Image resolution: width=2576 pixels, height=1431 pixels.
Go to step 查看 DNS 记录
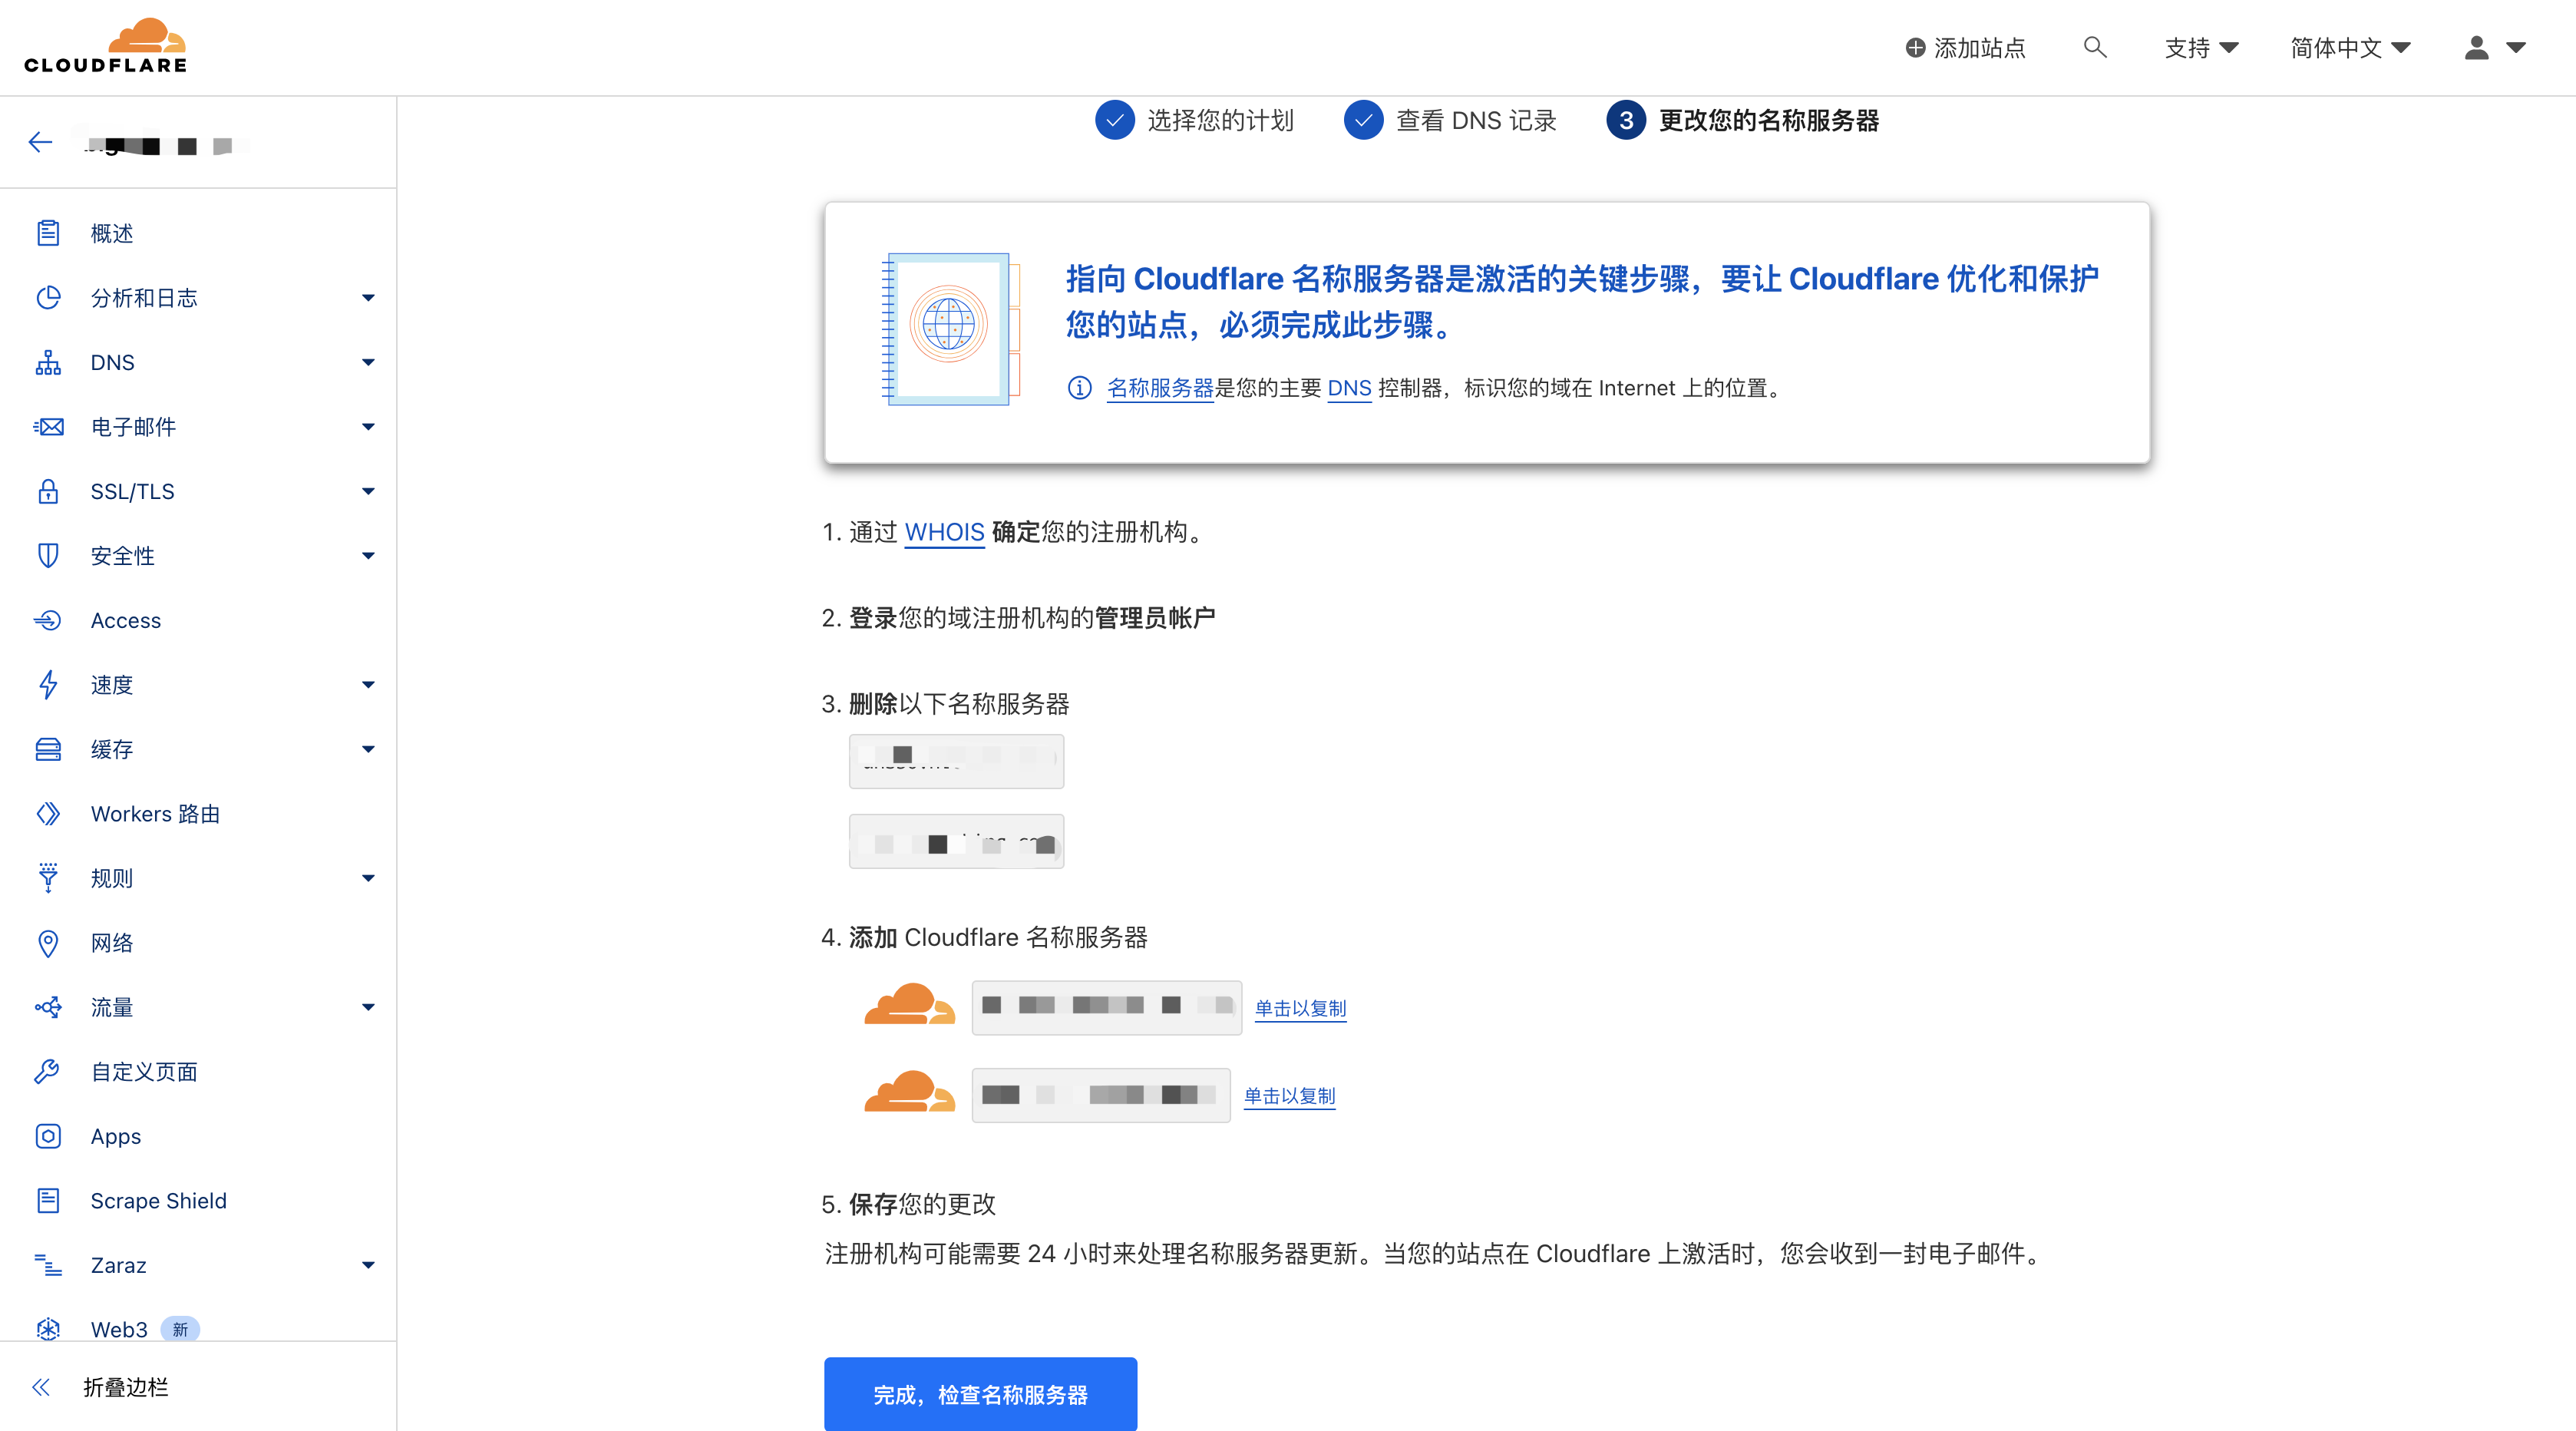coord(1451,120)
